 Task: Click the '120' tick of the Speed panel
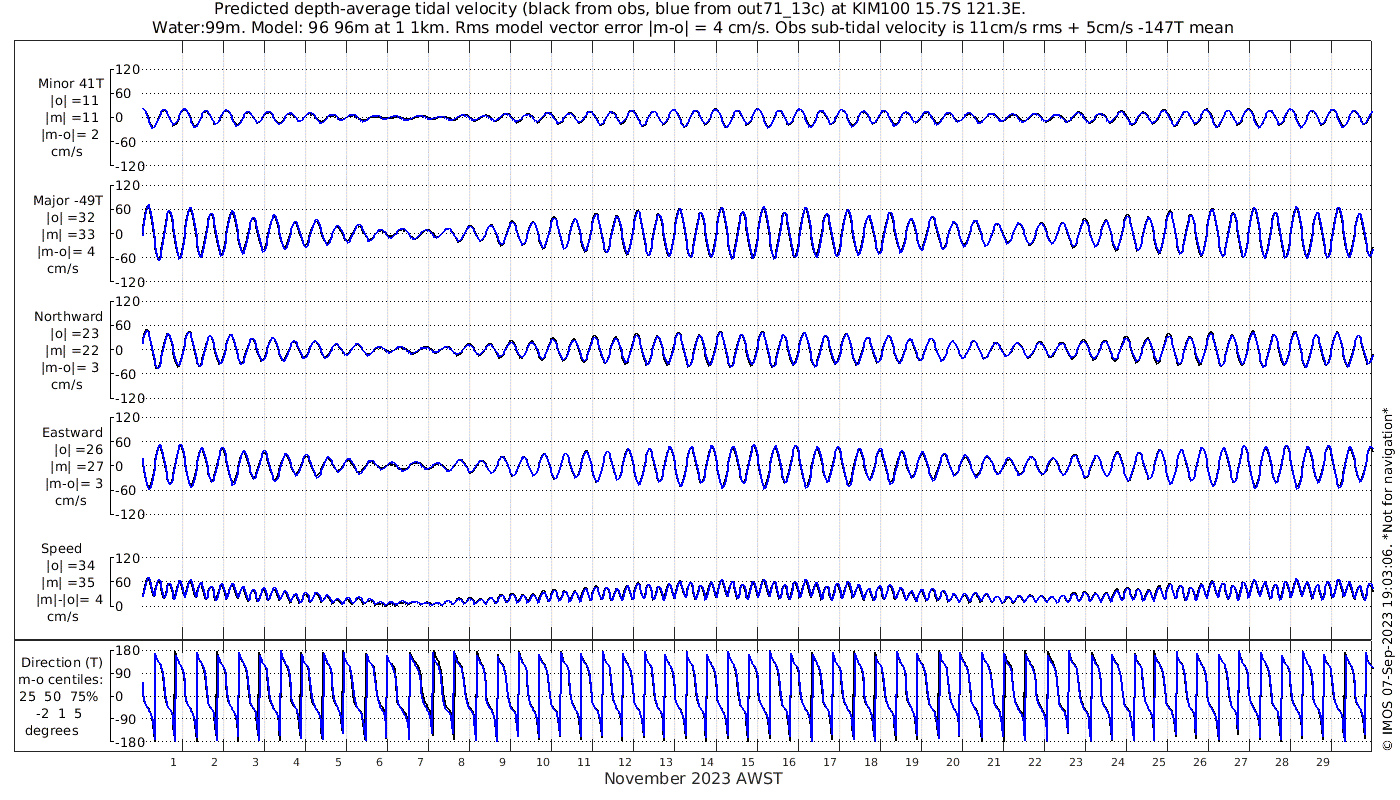(128, 557)
